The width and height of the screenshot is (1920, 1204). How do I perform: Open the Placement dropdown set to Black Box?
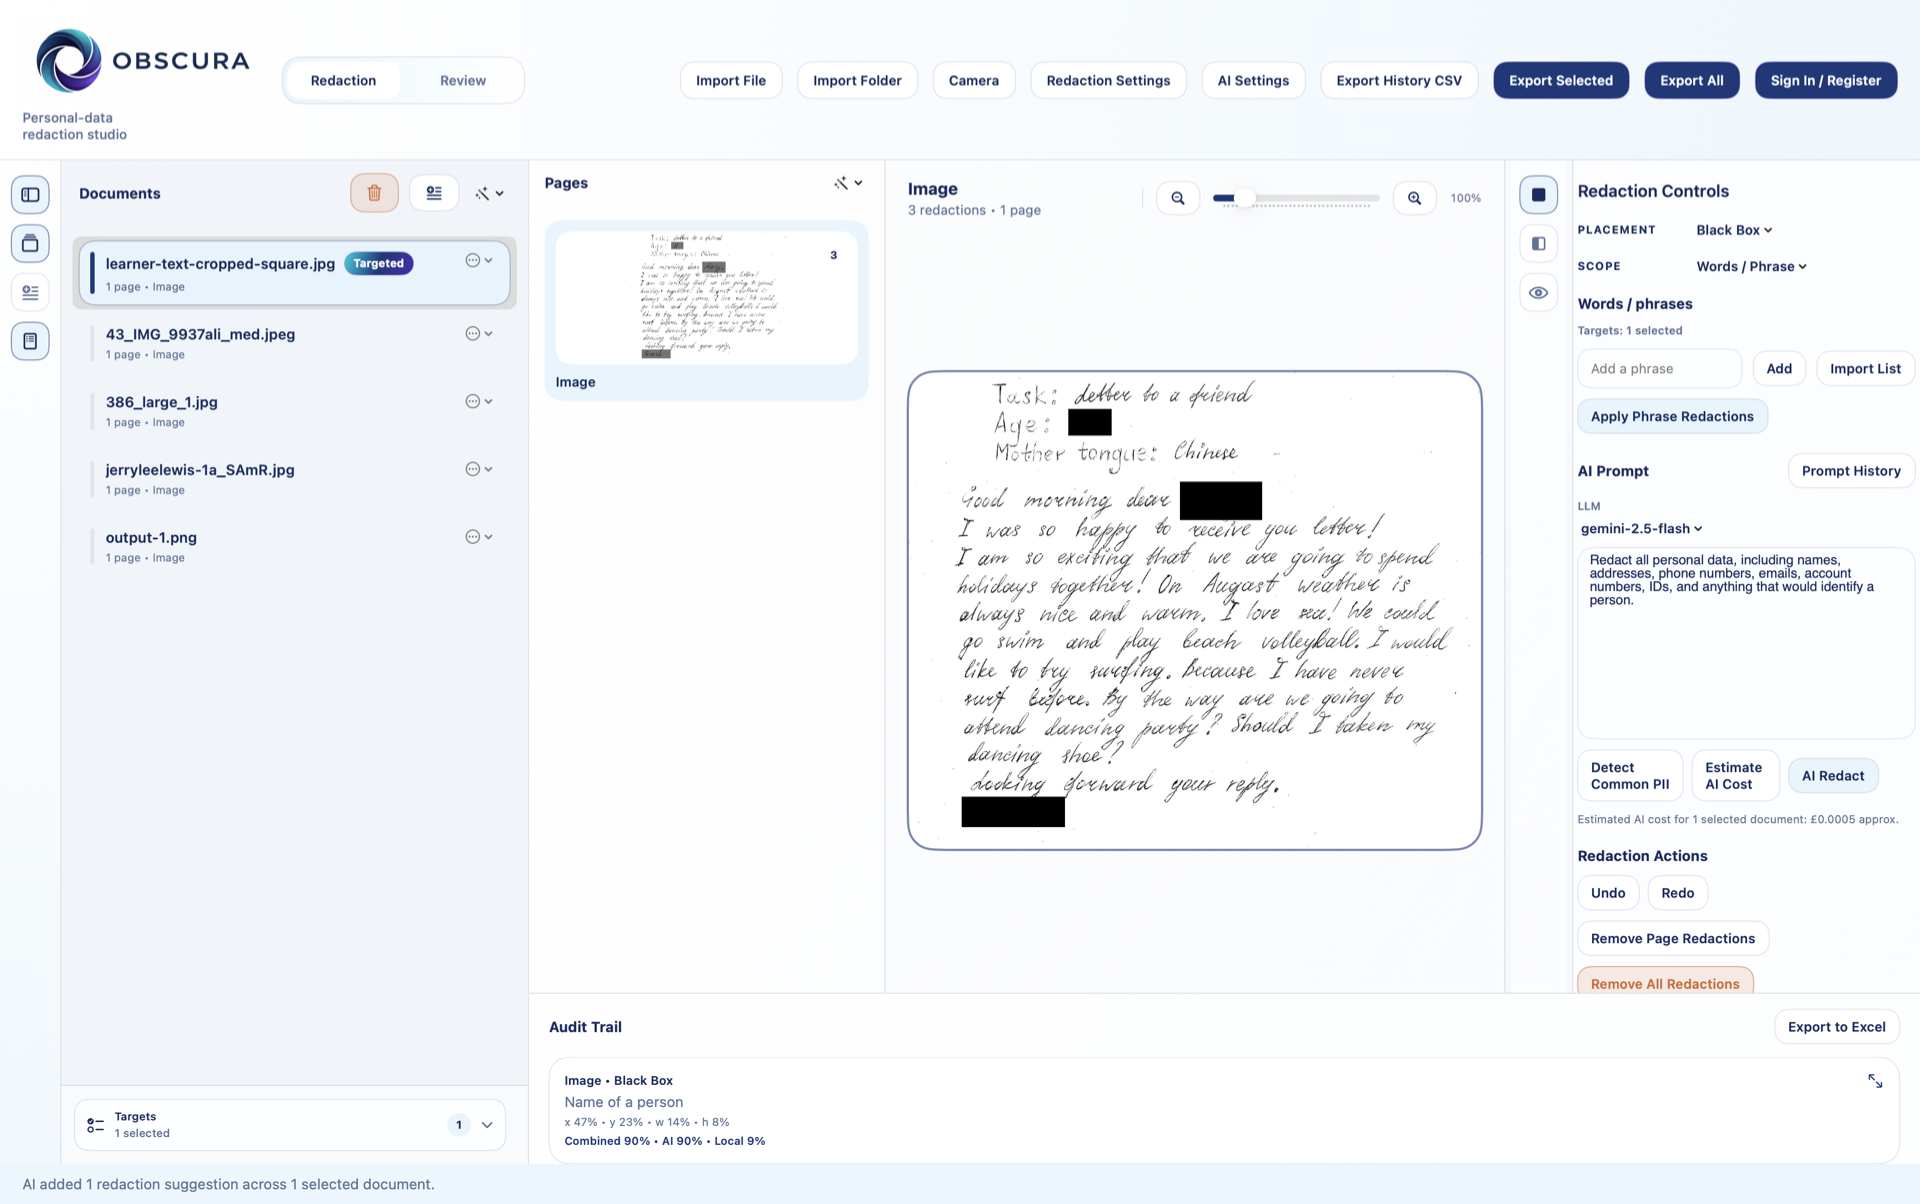point(1733,229)
